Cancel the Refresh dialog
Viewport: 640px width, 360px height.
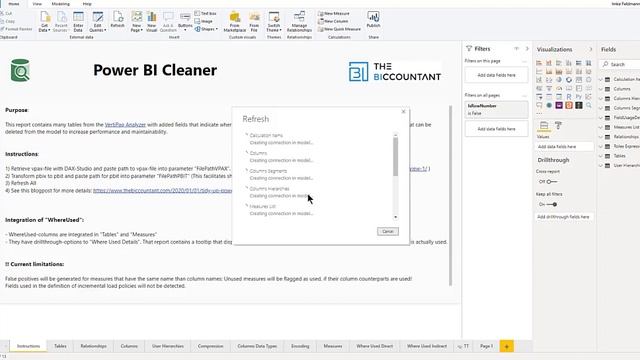point(388,231)
